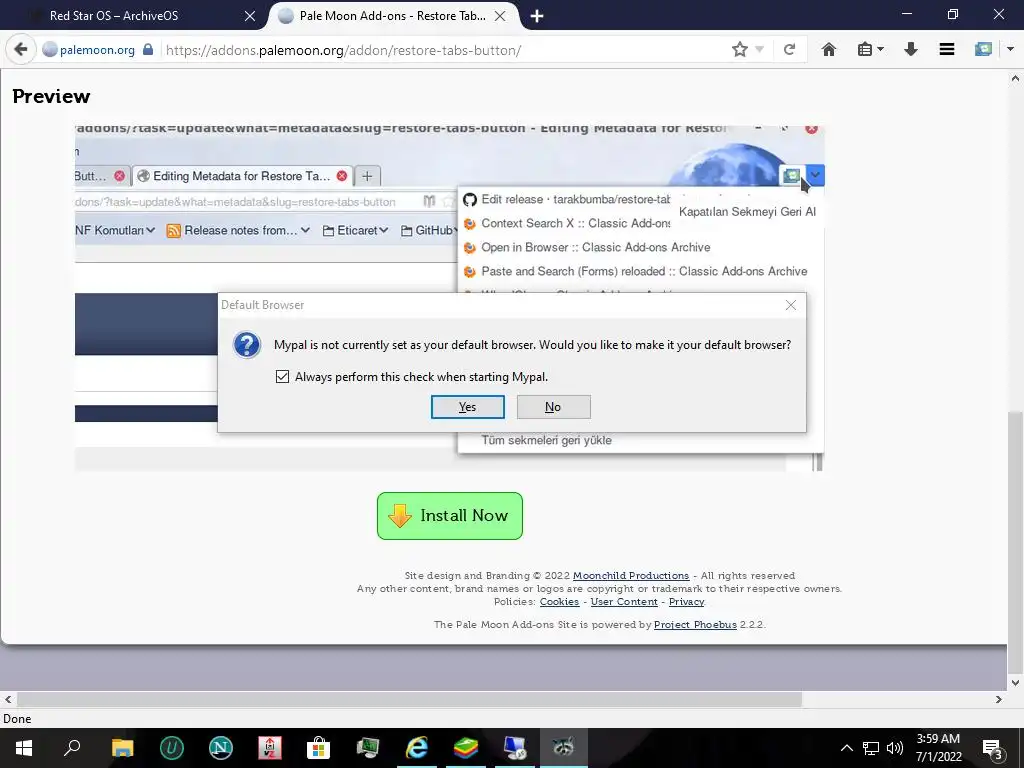This screenshot has height=768, width=1024.
Task: Click No in the Default Browser dialog
Action: (x=553, y=407)
